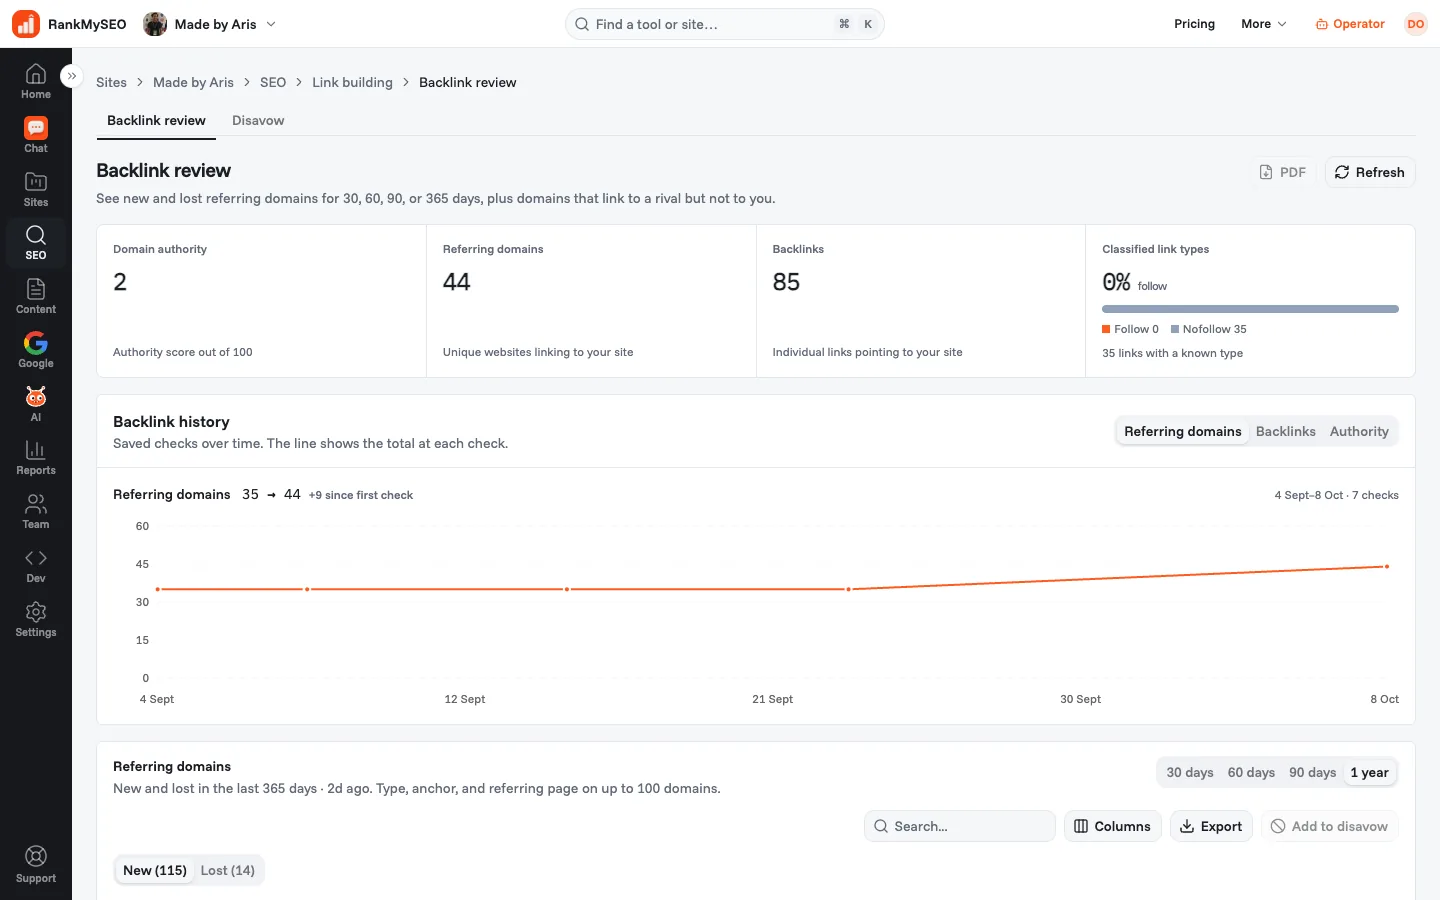Go to SEO breadcrumb
1440x900 pixels.
pos(273,82)
